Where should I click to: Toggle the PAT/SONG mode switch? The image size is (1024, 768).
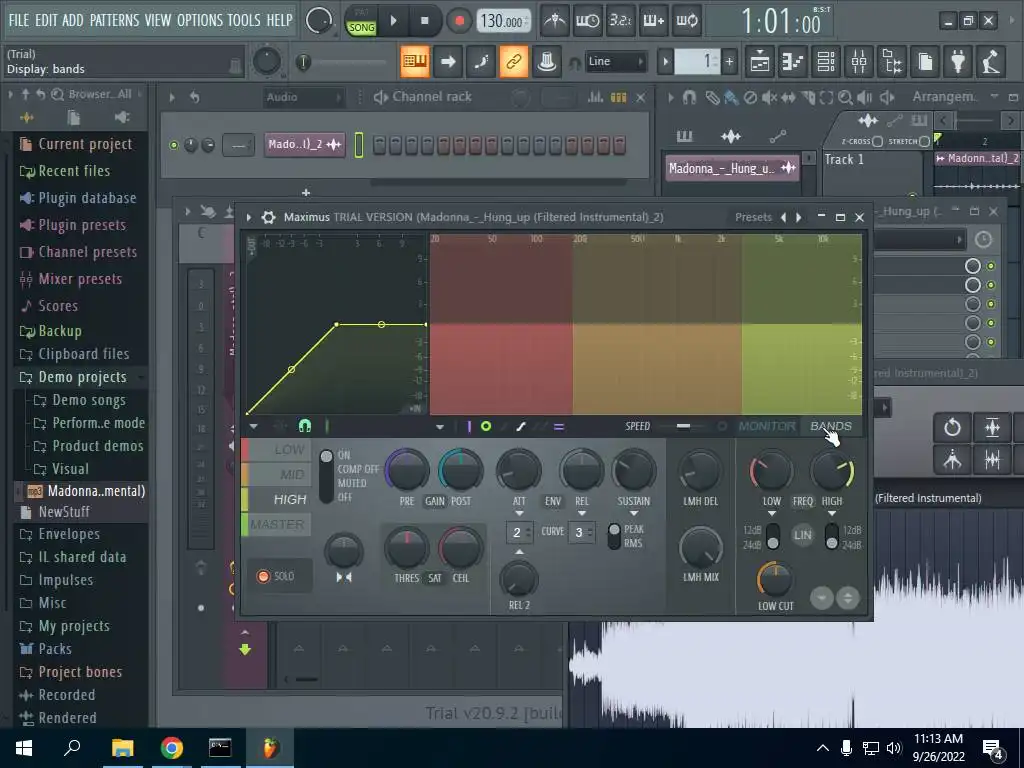pyautogui.click(x=361, y=21)
